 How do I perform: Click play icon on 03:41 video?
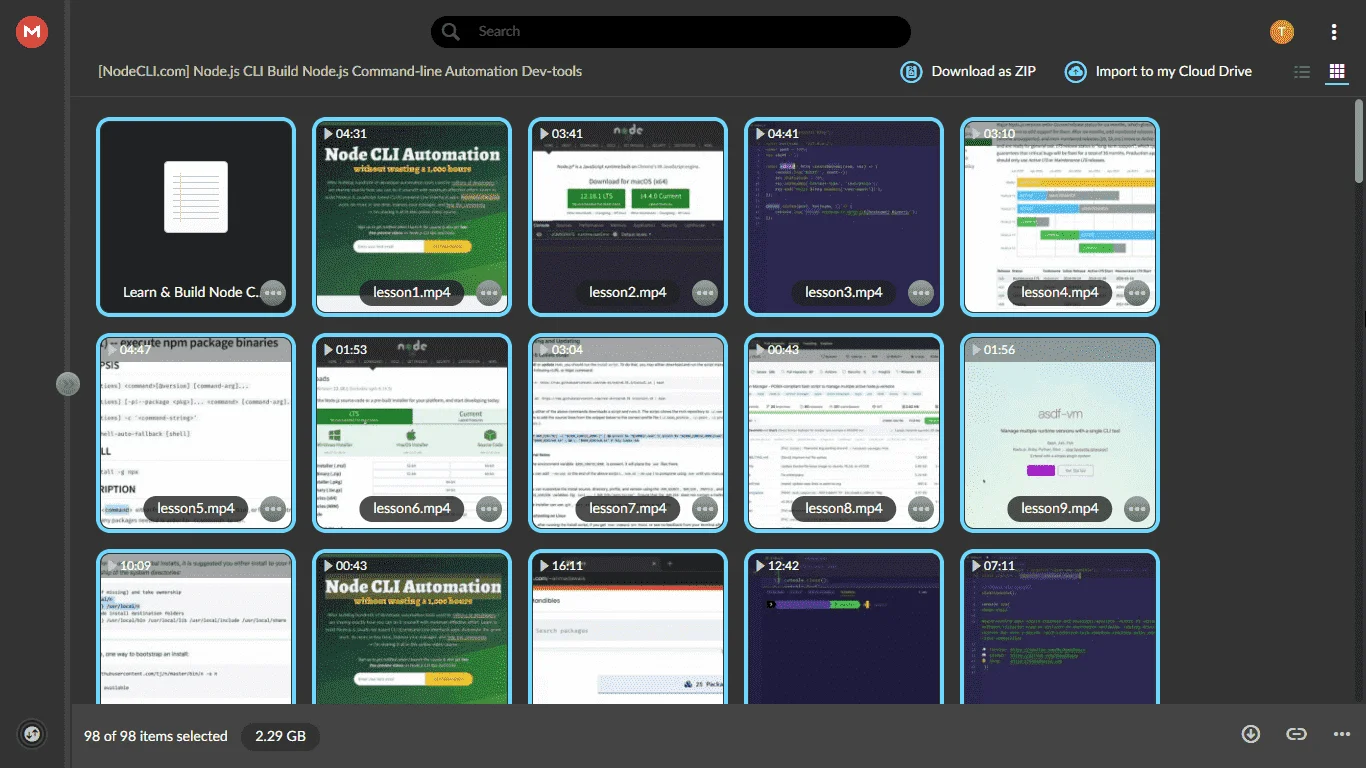pyautogui.click(x=543, y=134)
